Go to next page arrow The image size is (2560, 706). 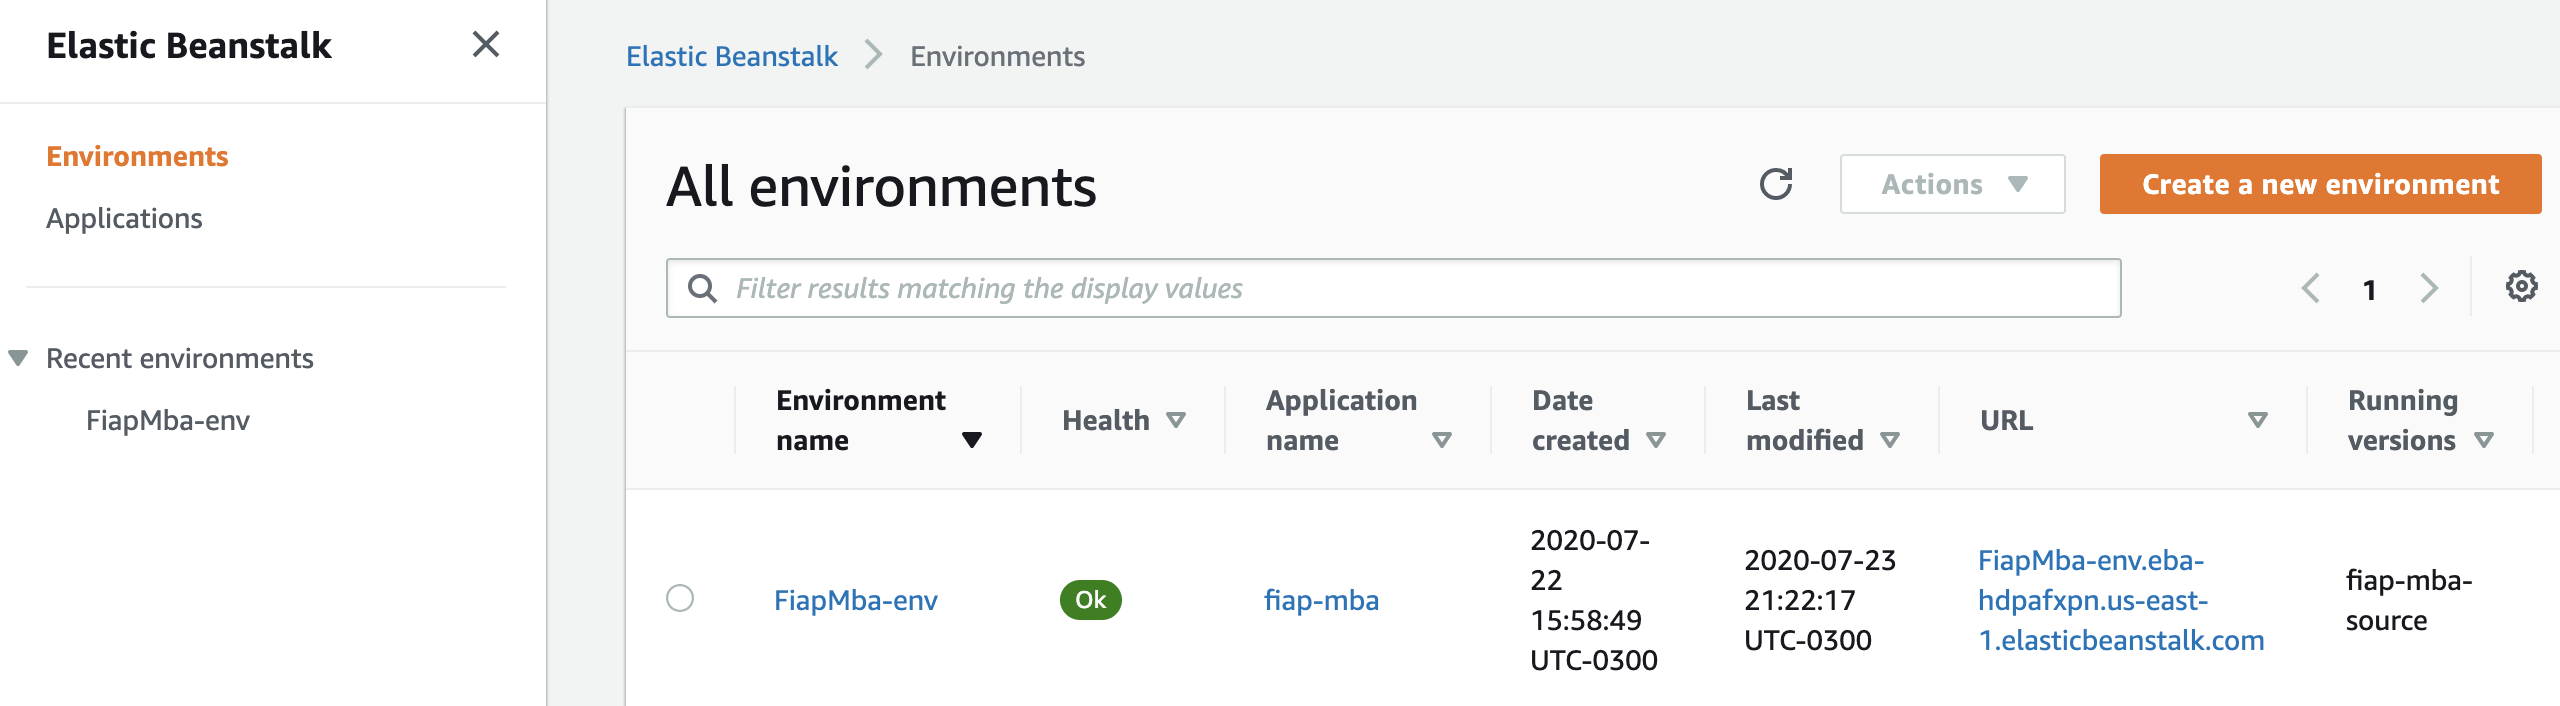2429,289
